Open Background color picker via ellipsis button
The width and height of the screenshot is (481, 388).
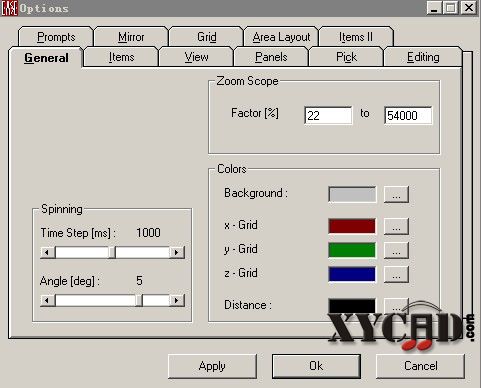tap(396, 195)
